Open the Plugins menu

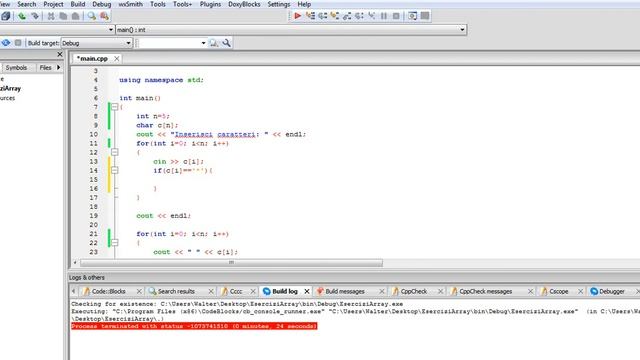tap(210, 4)
